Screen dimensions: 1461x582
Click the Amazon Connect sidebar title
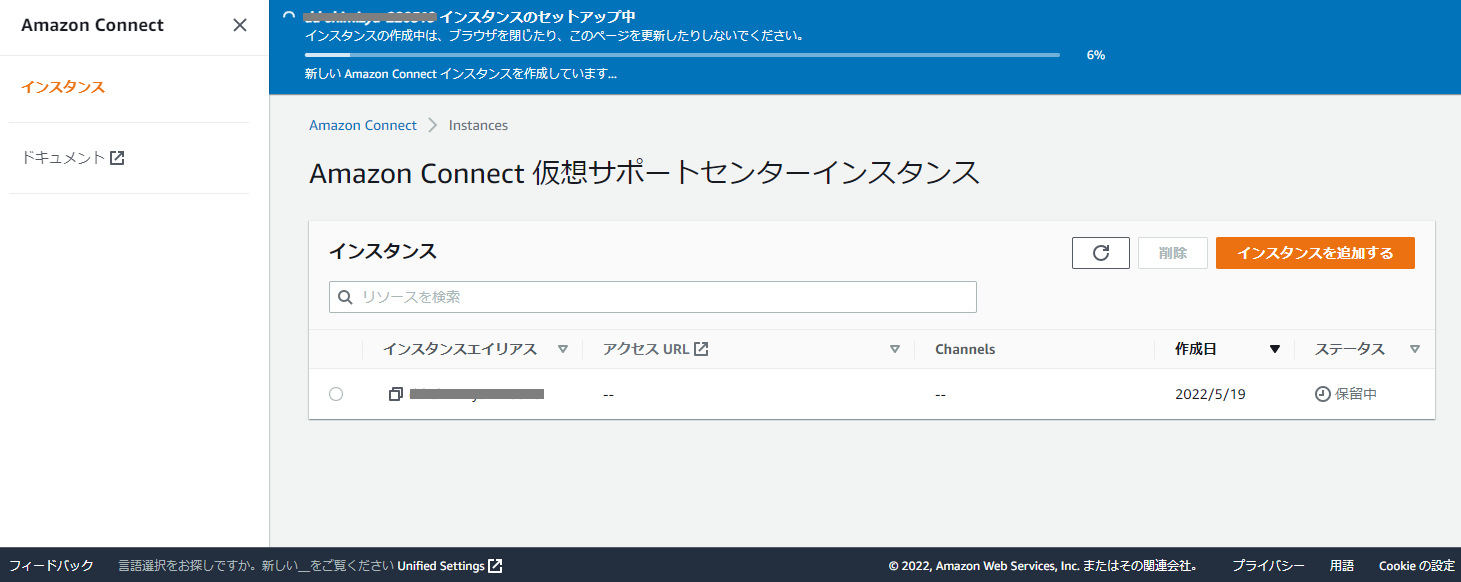click(92, 25)
